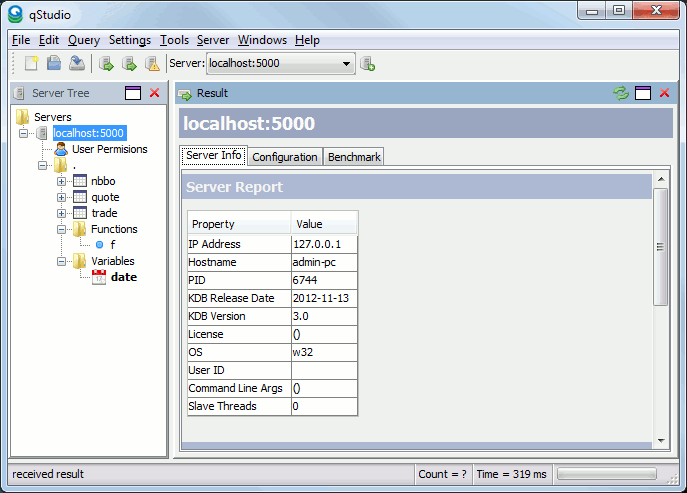Viewport: 687px width, 493px height.
Task: Close the Result panel
Action: (x=665, y=93)
